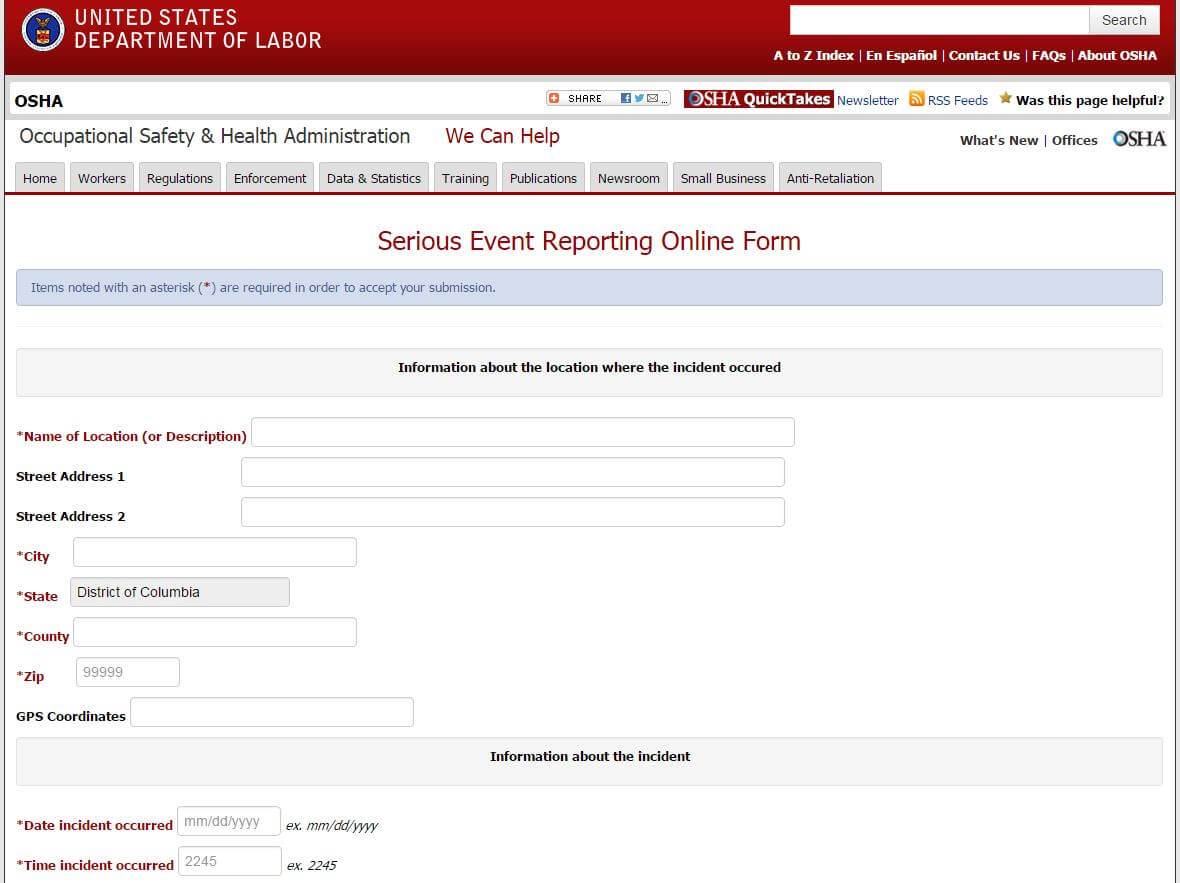Viewport: 1180px width, 883px height.
Task: Open the Training tab
Action: click(x=465, y=178)
